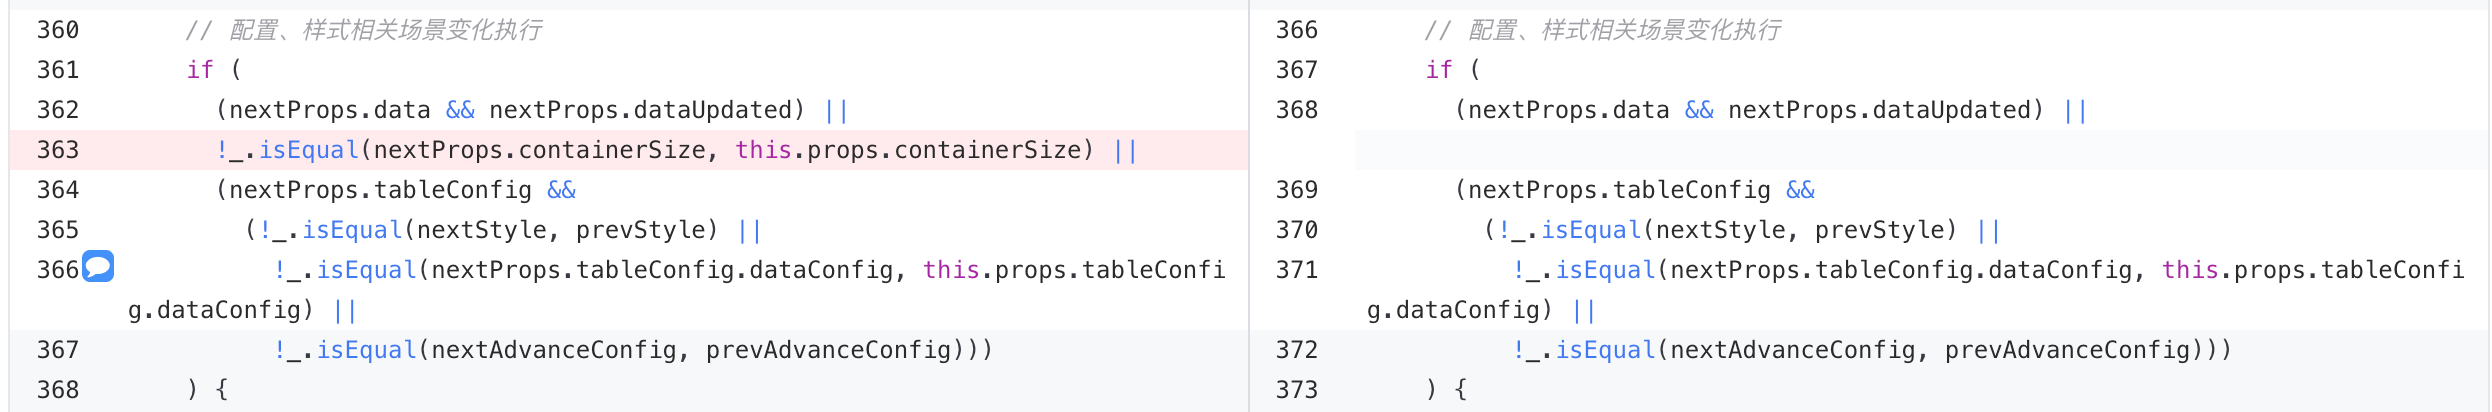
Task: Select line number 362 in old file
Action: 58,110
